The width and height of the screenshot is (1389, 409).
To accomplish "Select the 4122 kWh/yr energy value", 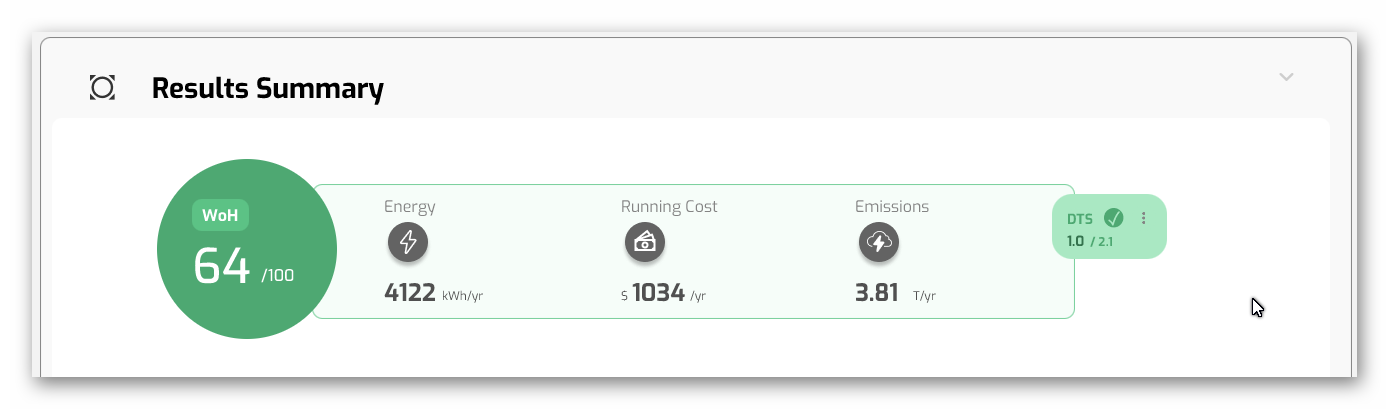I will (434, 293).
